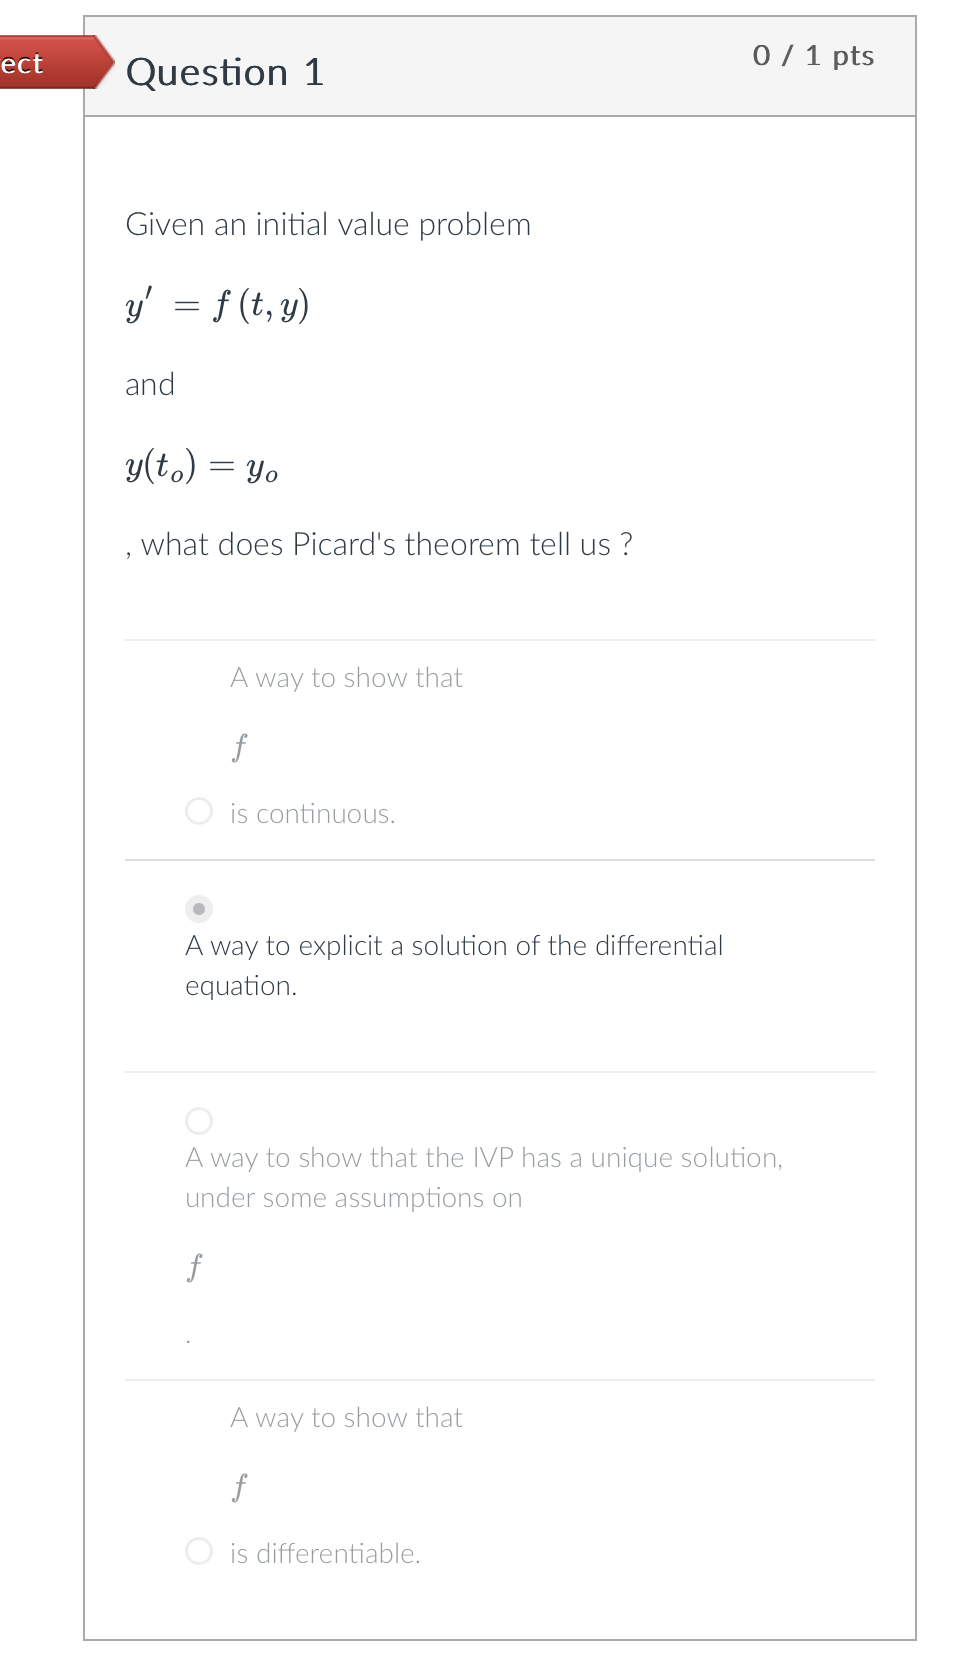Click the formula y' = f(t,y)
This screenshot has width=954, height=1670.
coord(216,304)
